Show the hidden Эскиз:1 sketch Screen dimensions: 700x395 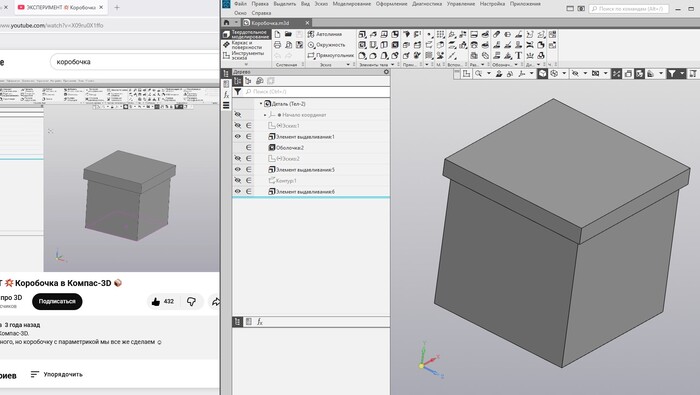click(238, 126)
